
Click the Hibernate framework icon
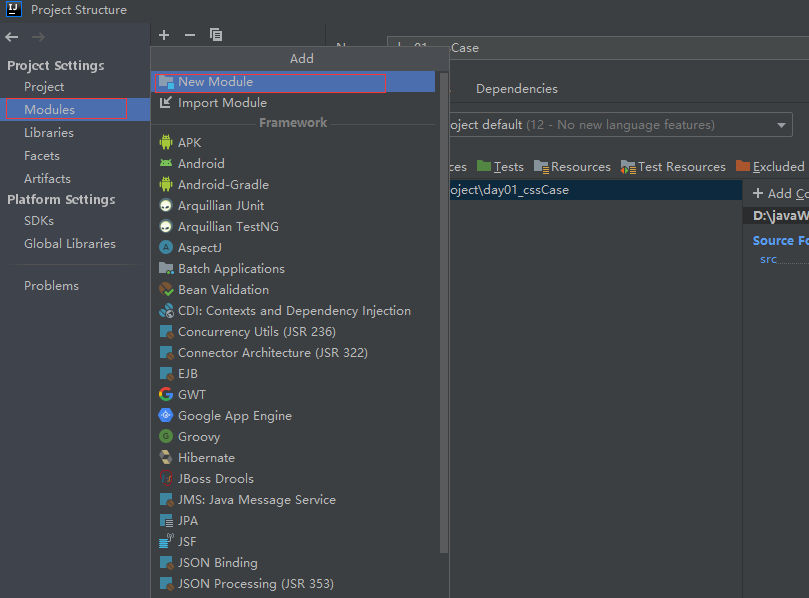click(x=166, y=457)
